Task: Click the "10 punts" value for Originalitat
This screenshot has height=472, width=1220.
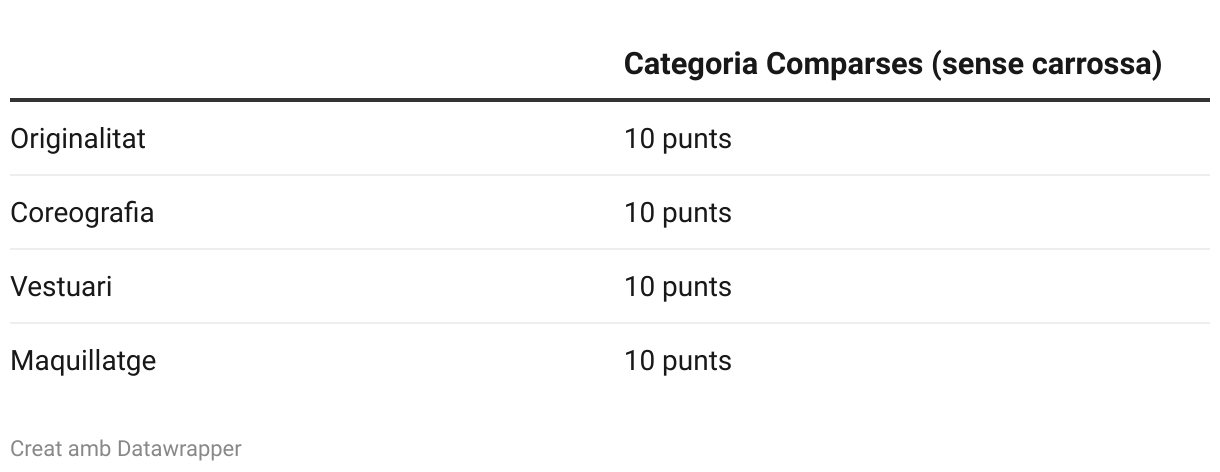Action: 678,138
